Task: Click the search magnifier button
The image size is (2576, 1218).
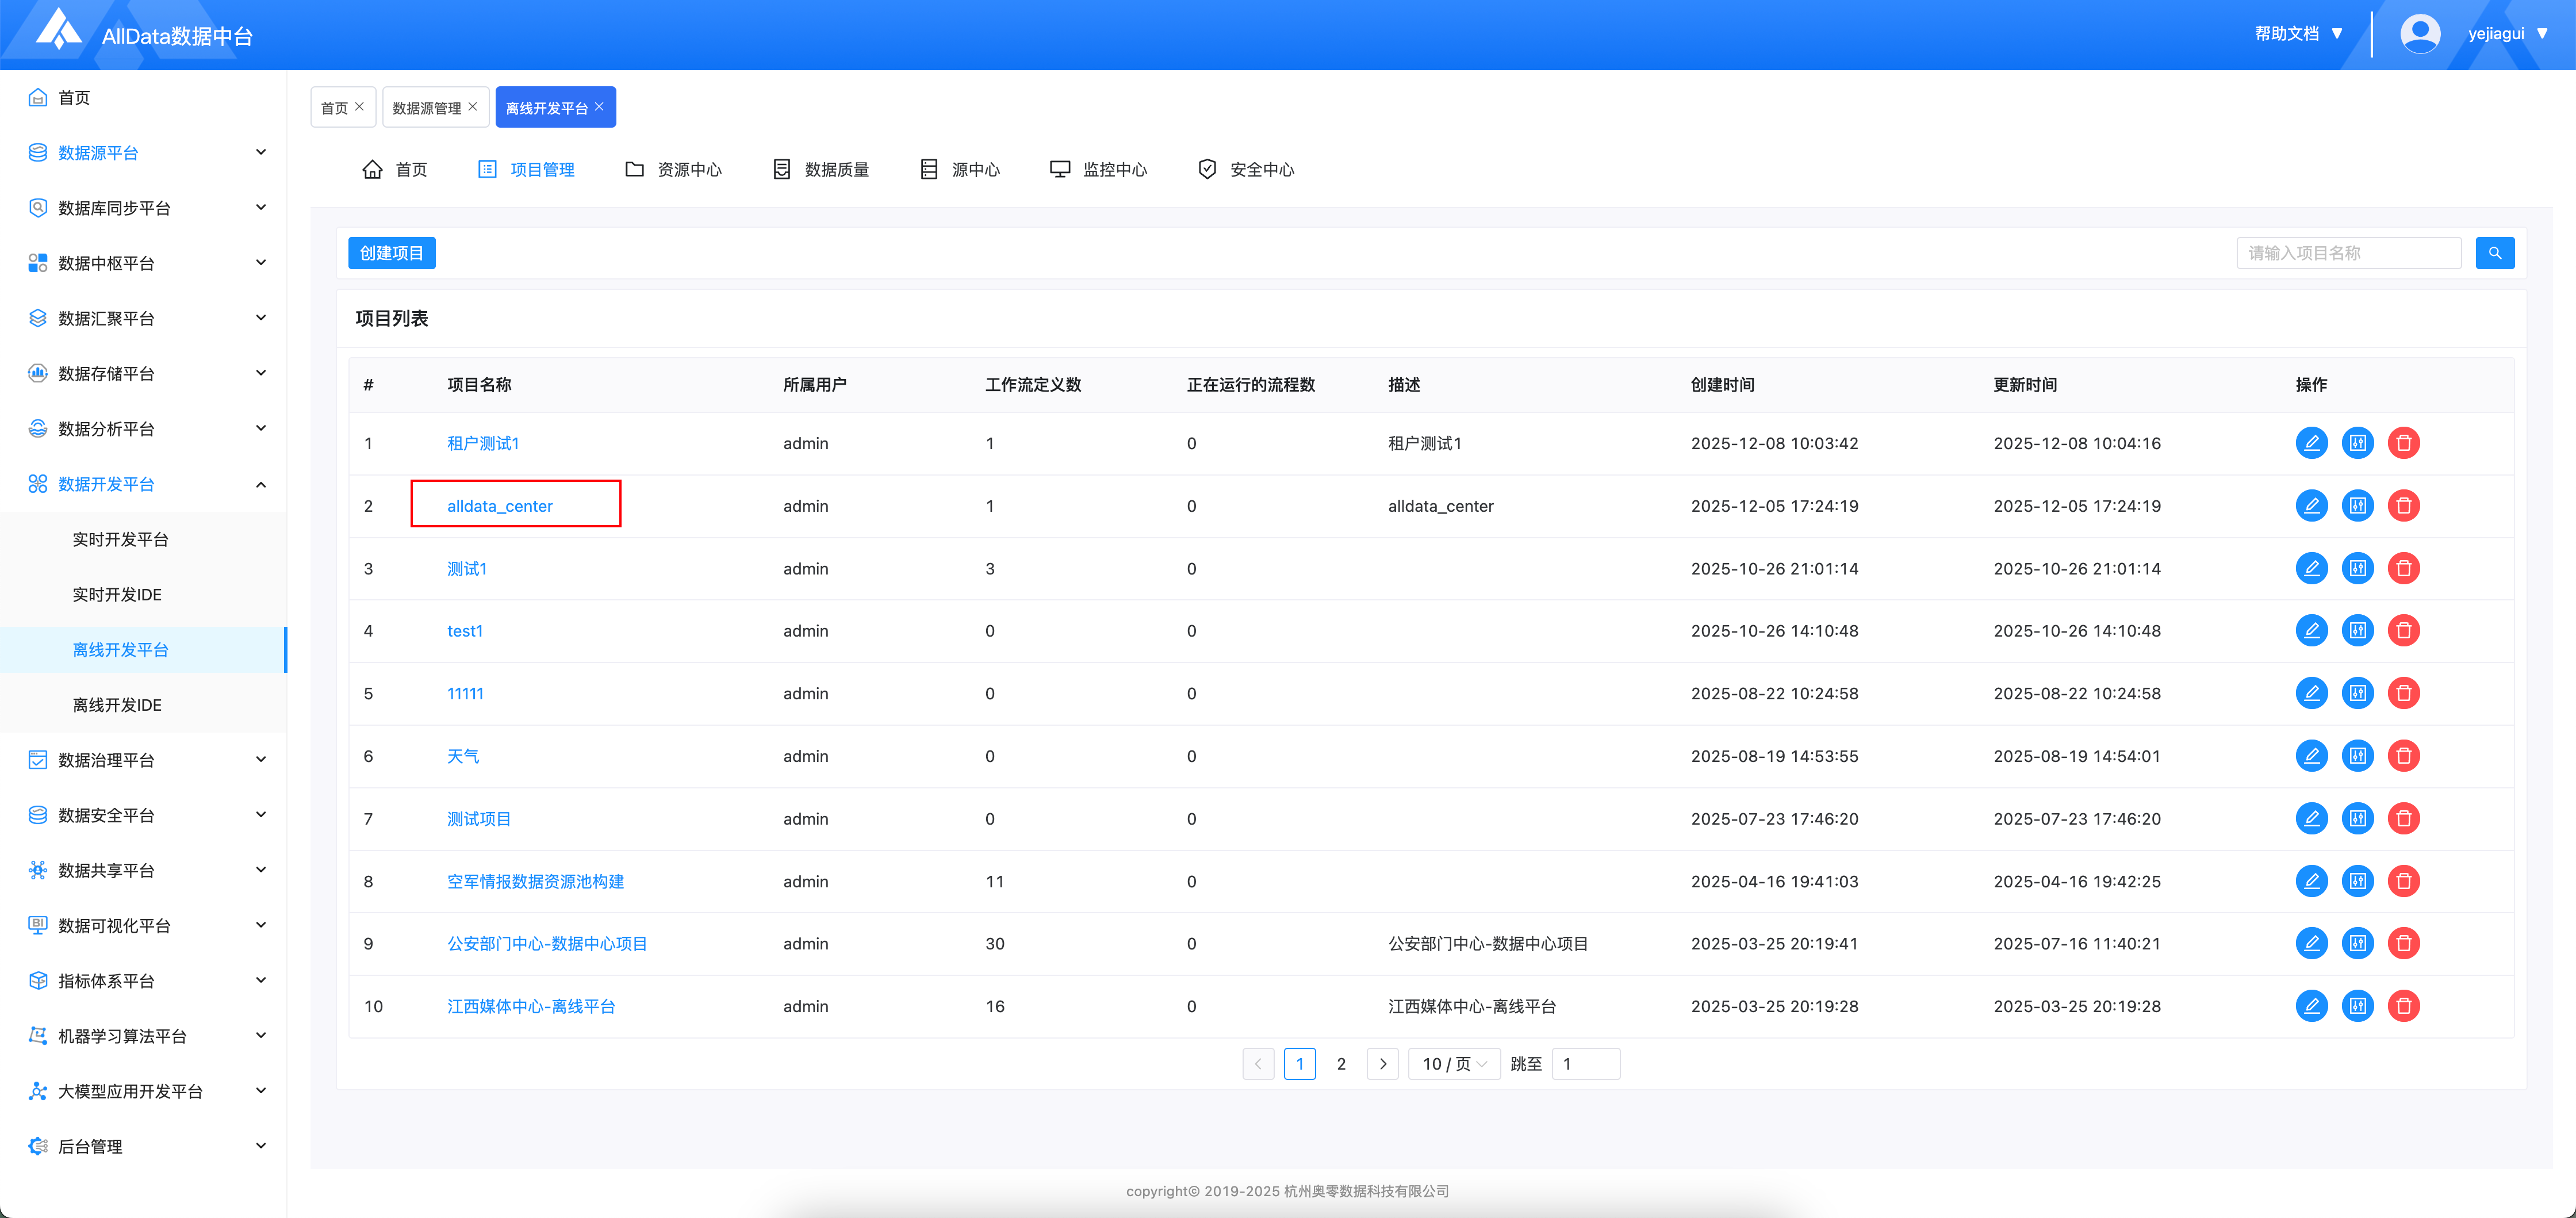Action: click(x=2494, y=253)
